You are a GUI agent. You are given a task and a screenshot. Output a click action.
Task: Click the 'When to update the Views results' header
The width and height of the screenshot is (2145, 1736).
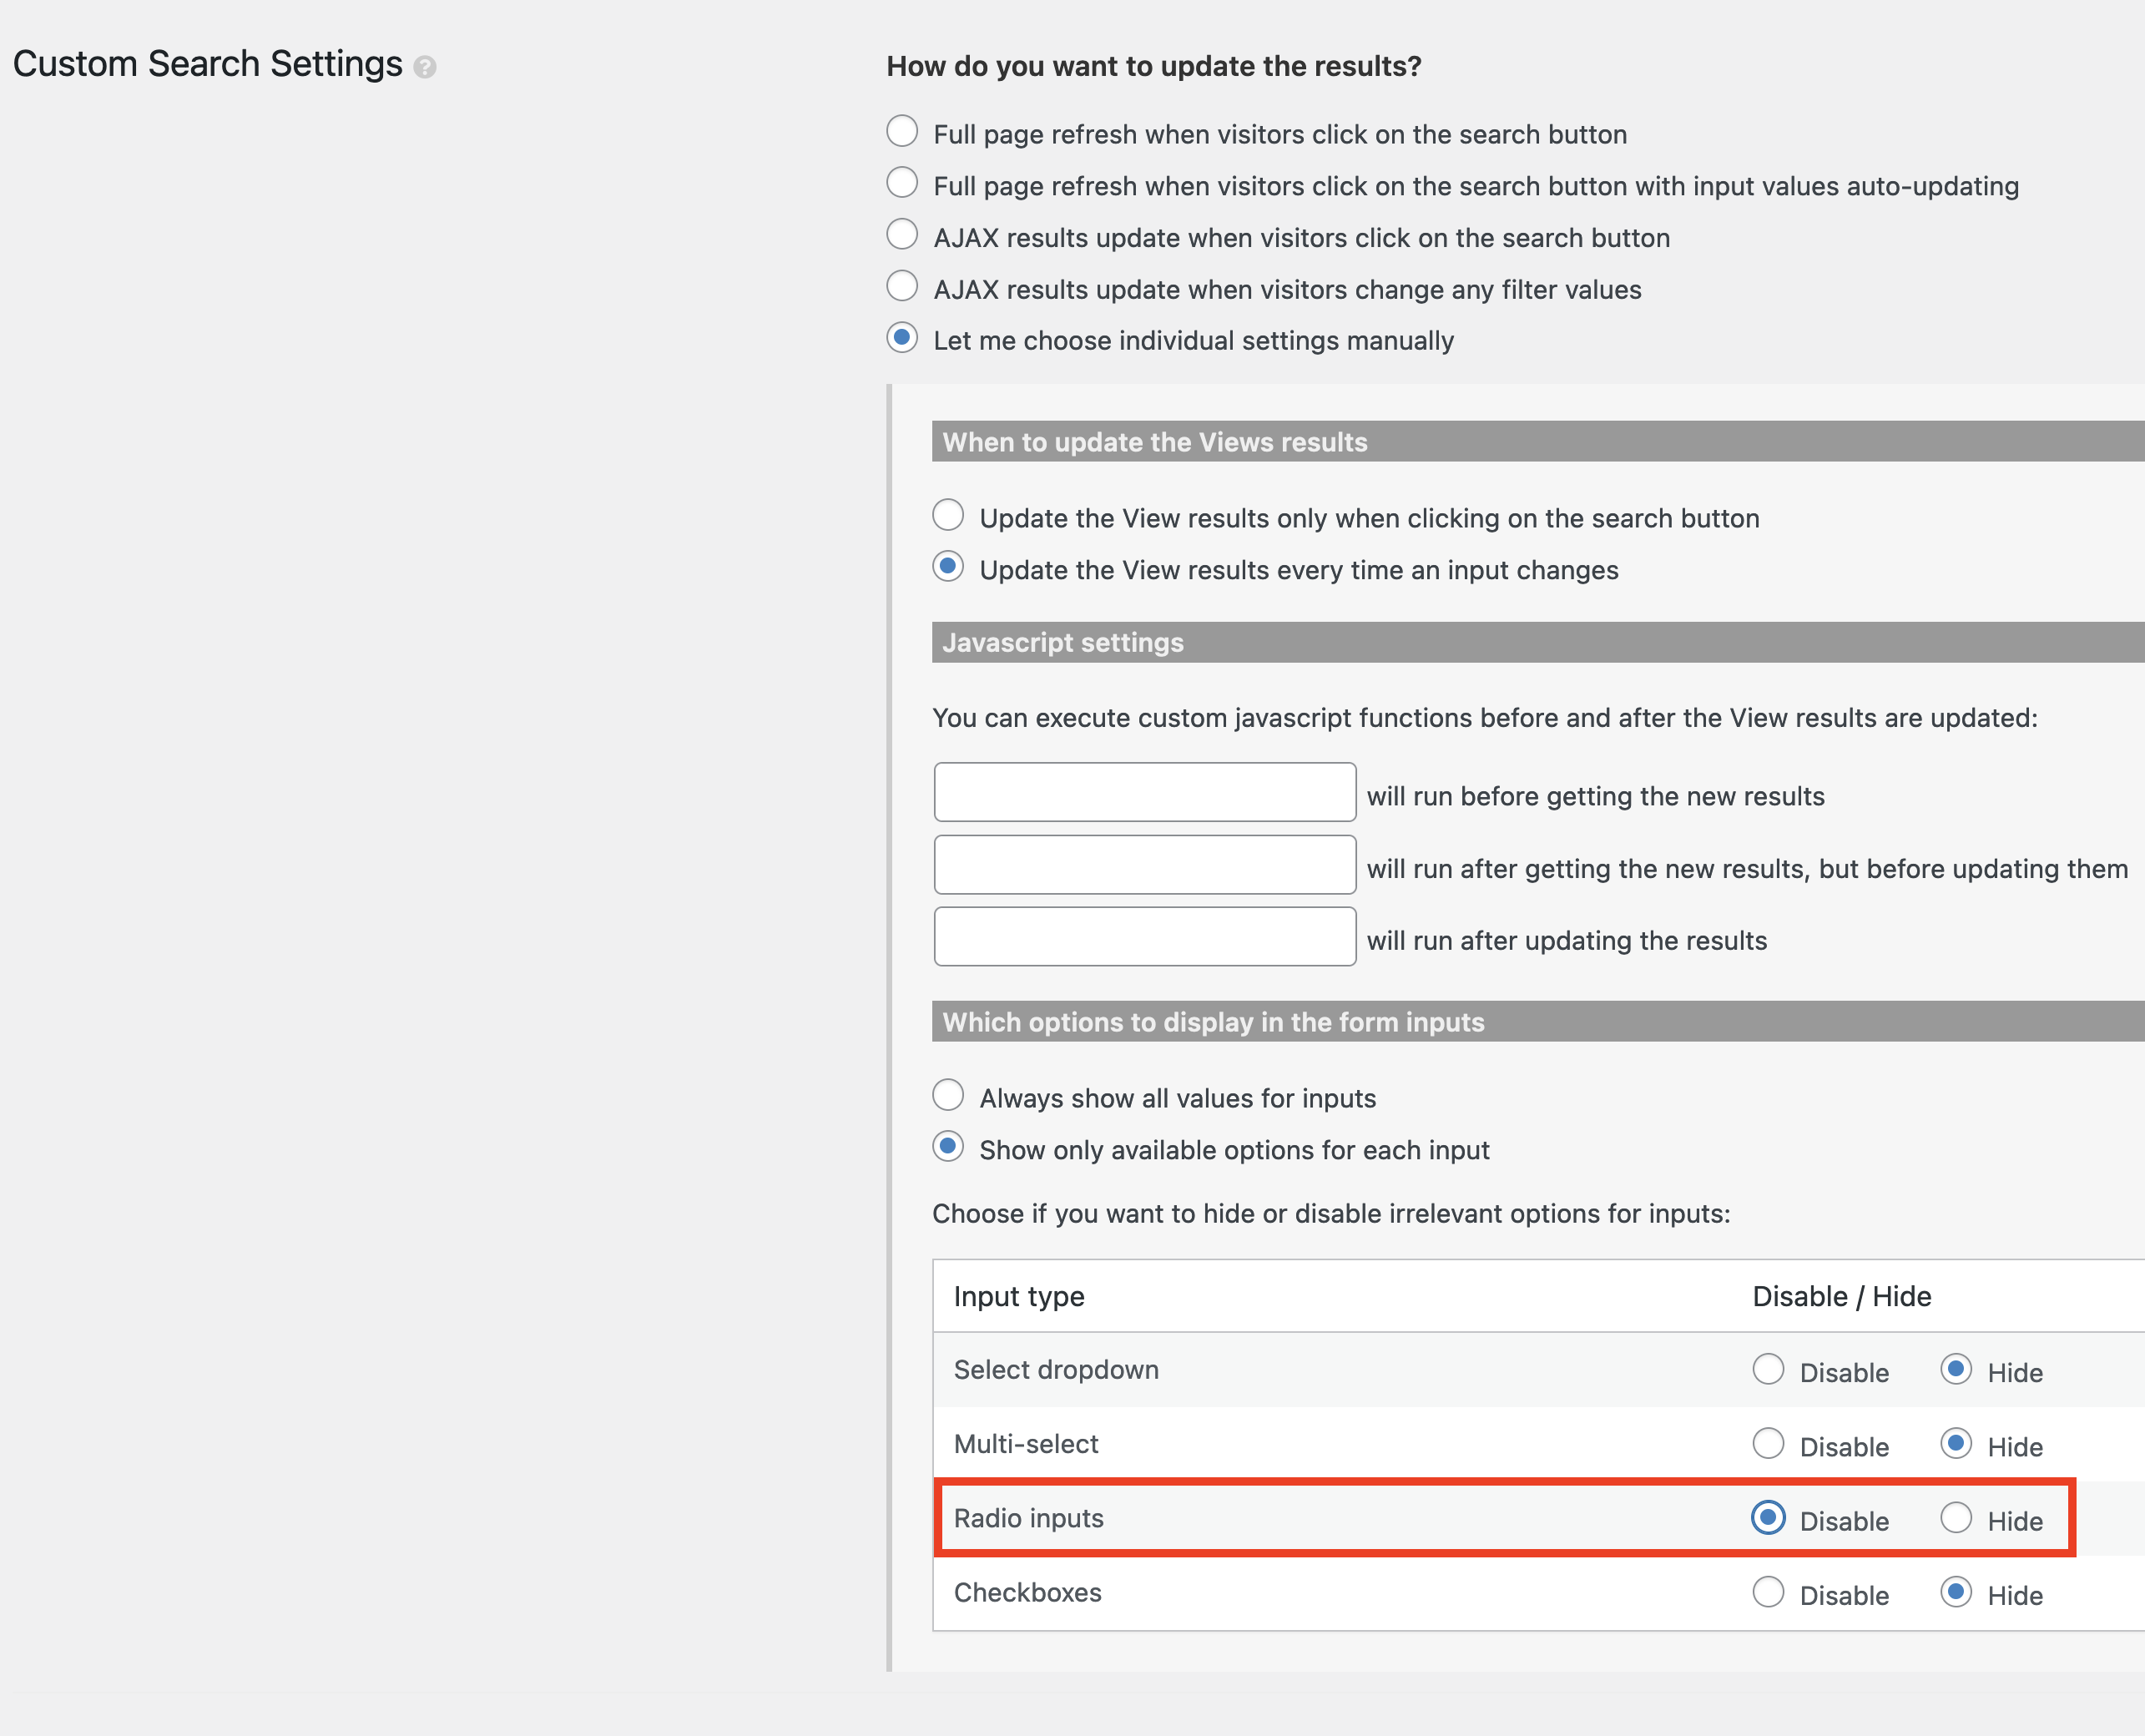coord(1538,442)
